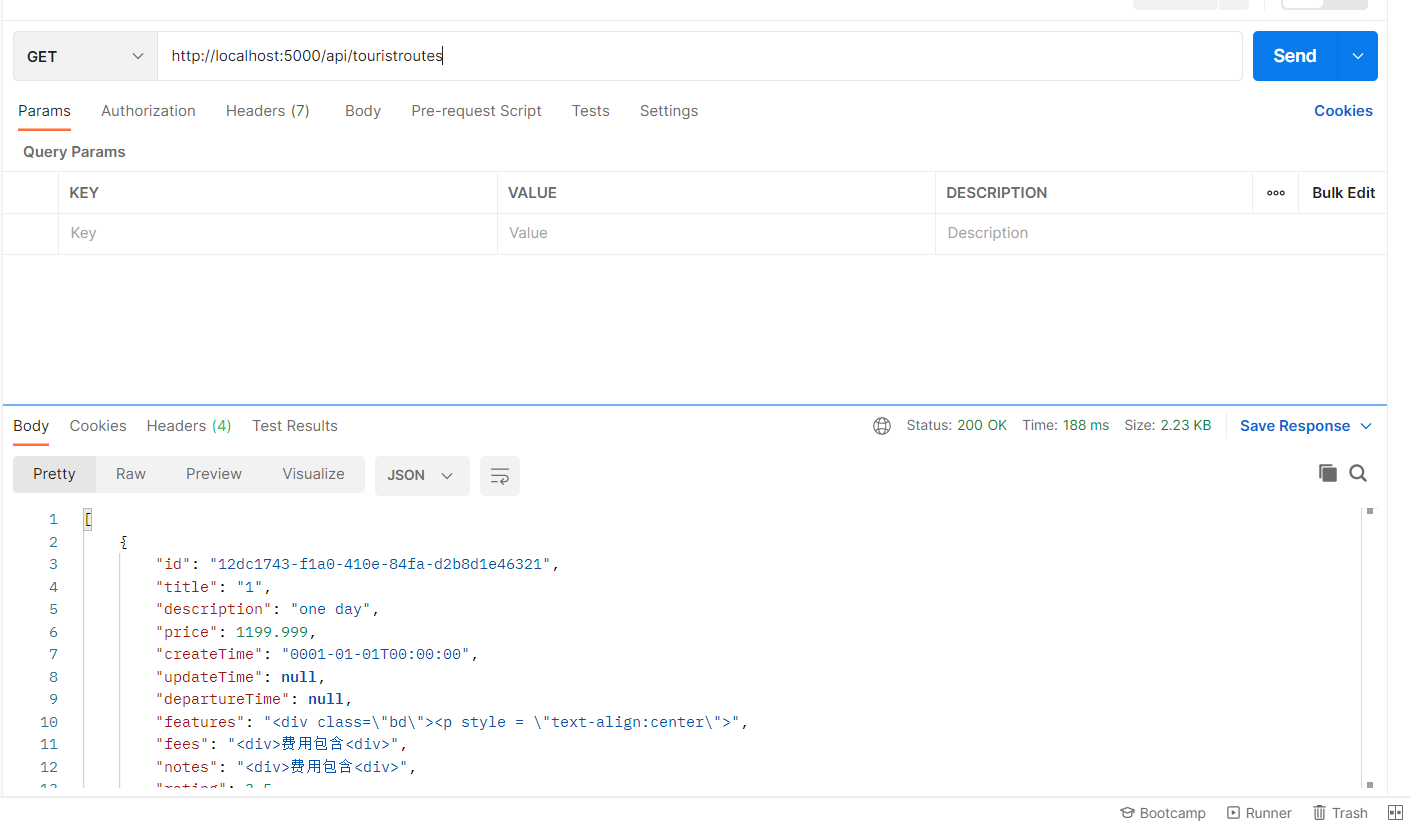Click the "price": 1199.999 line
This screenshot has width=1410, height=823.
(236, 632)
